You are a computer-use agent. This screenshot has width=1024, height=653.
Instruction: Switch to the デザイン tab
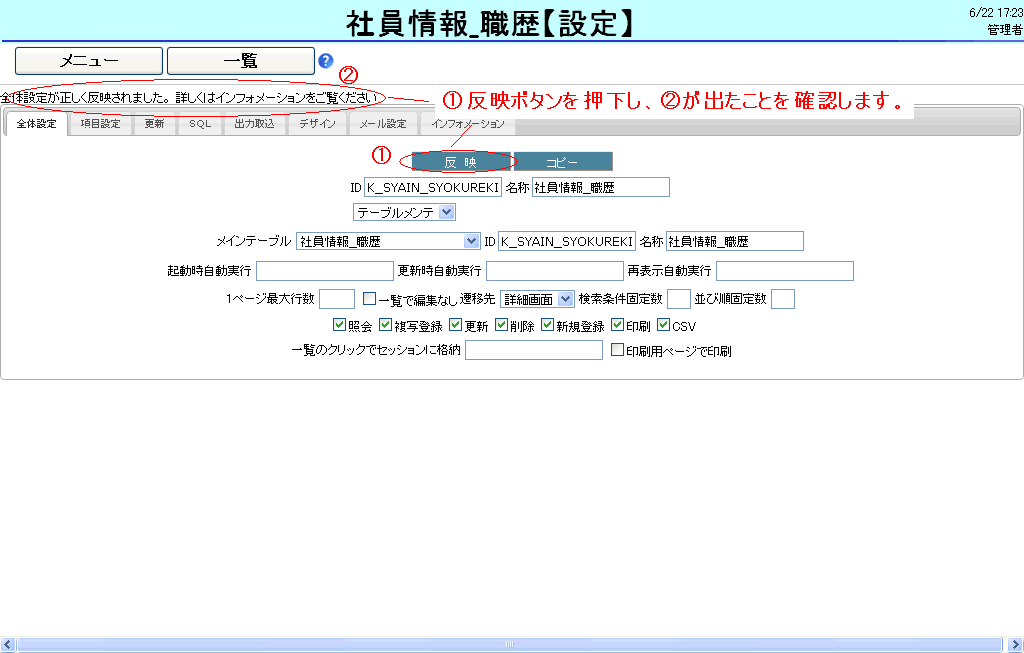click(x=317, y=125)
